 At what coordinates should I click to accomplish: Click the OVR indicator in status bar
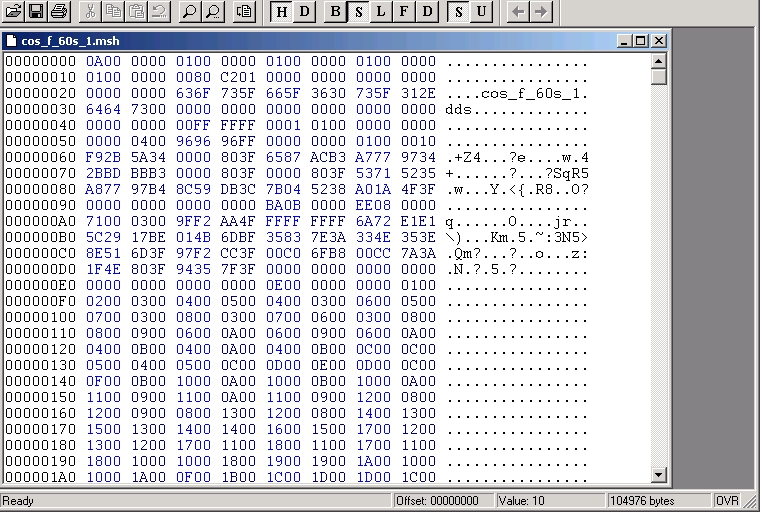click(x=727, y=500)
